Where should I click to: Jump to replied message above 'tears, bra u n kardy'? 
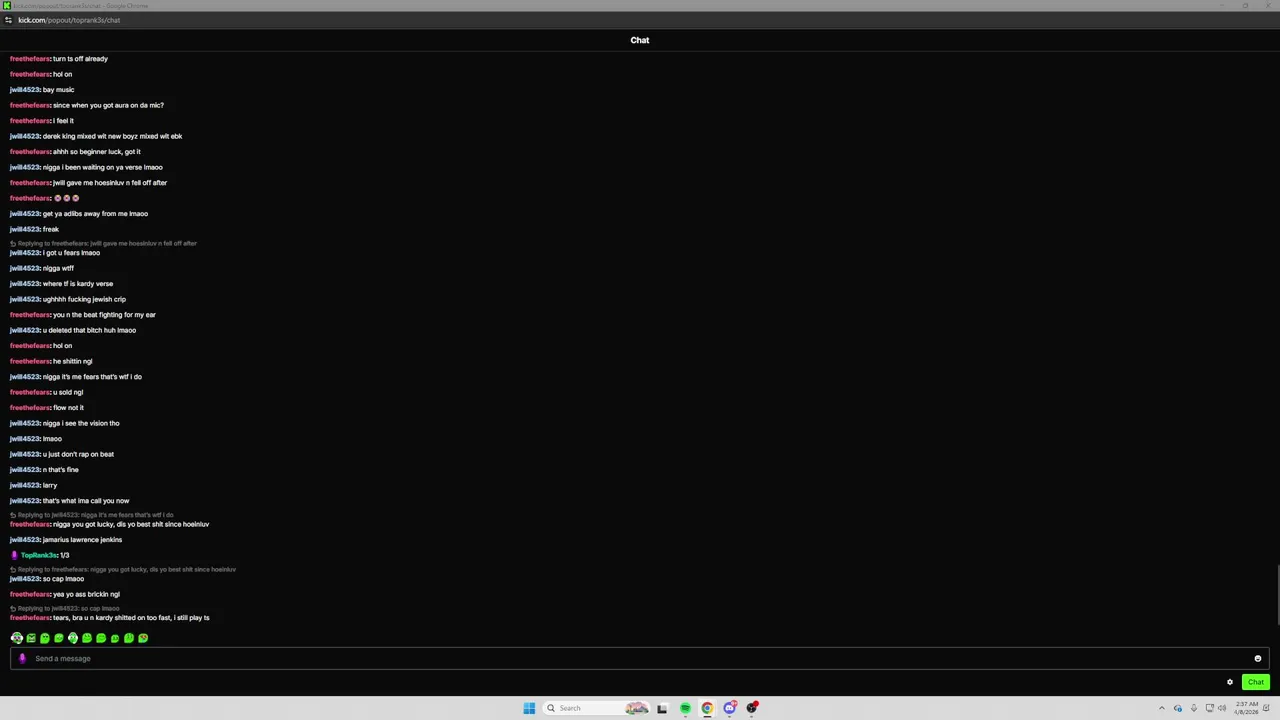click(x=64, y=608)
